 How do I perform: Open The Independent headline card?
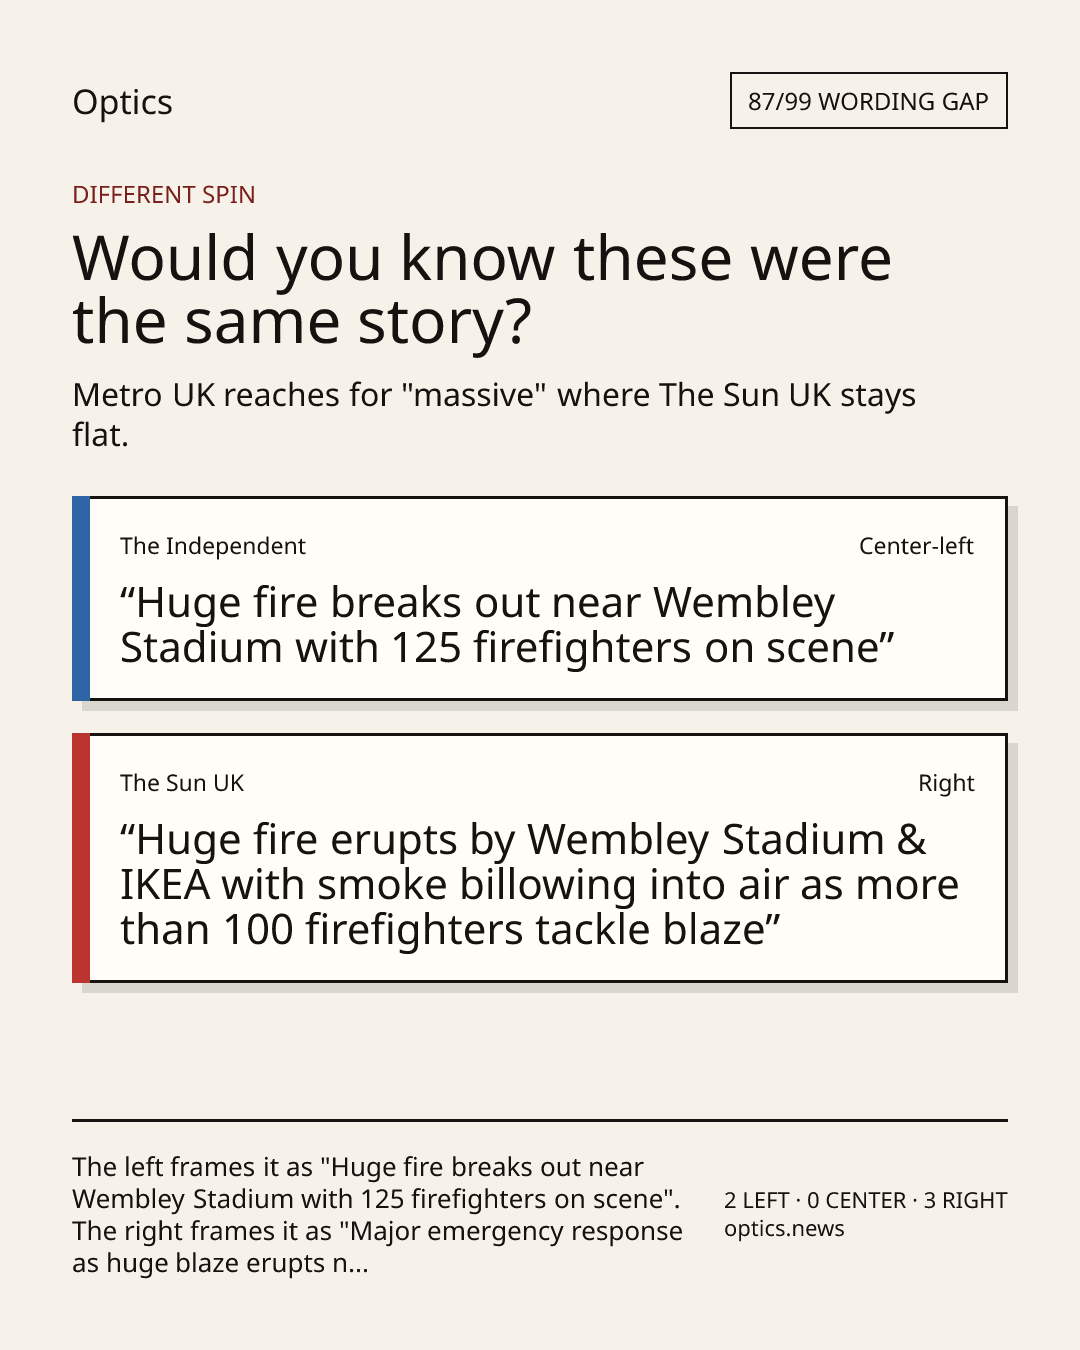(540, 598)
